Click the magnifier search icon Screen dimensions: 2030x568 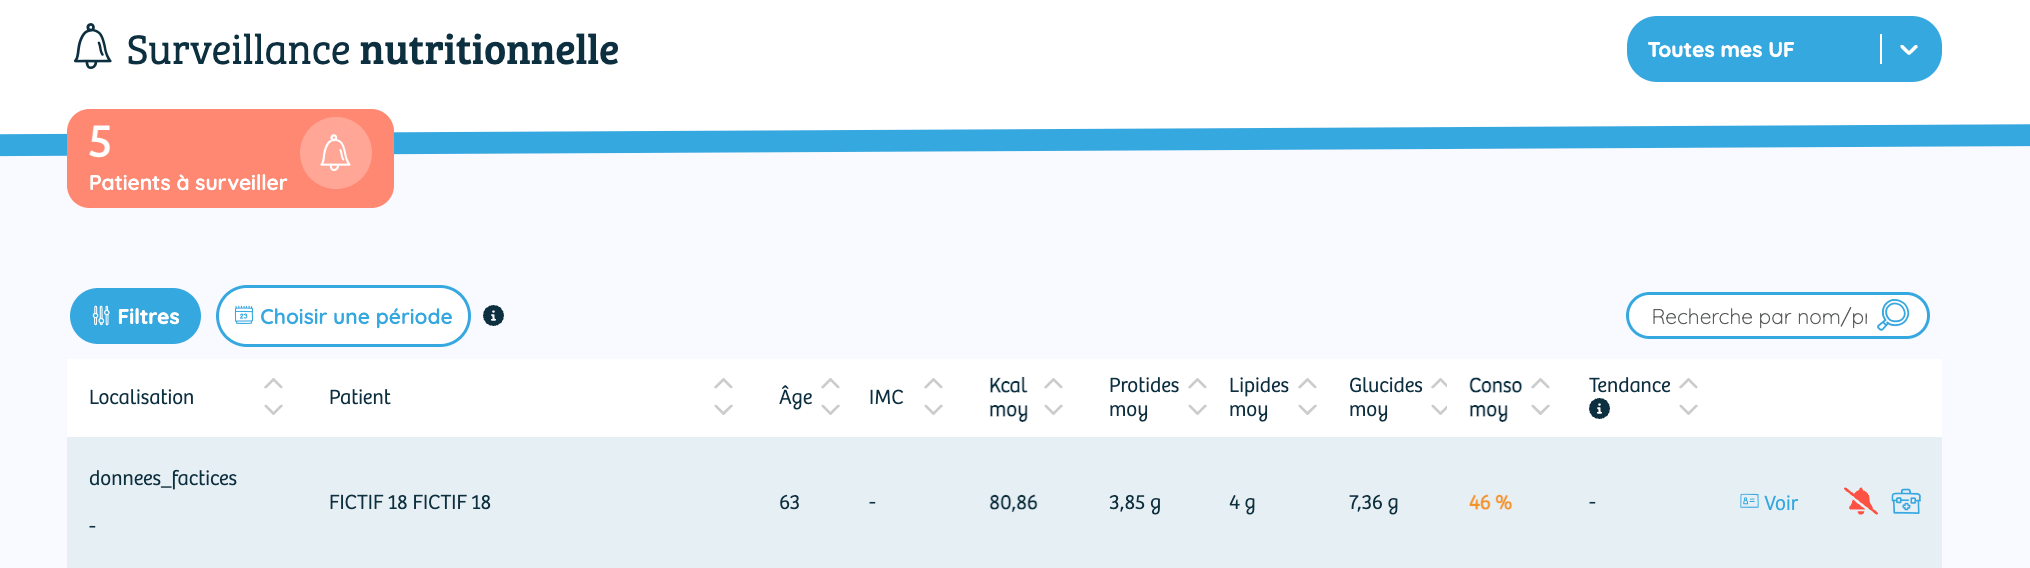coord(1893,315)
